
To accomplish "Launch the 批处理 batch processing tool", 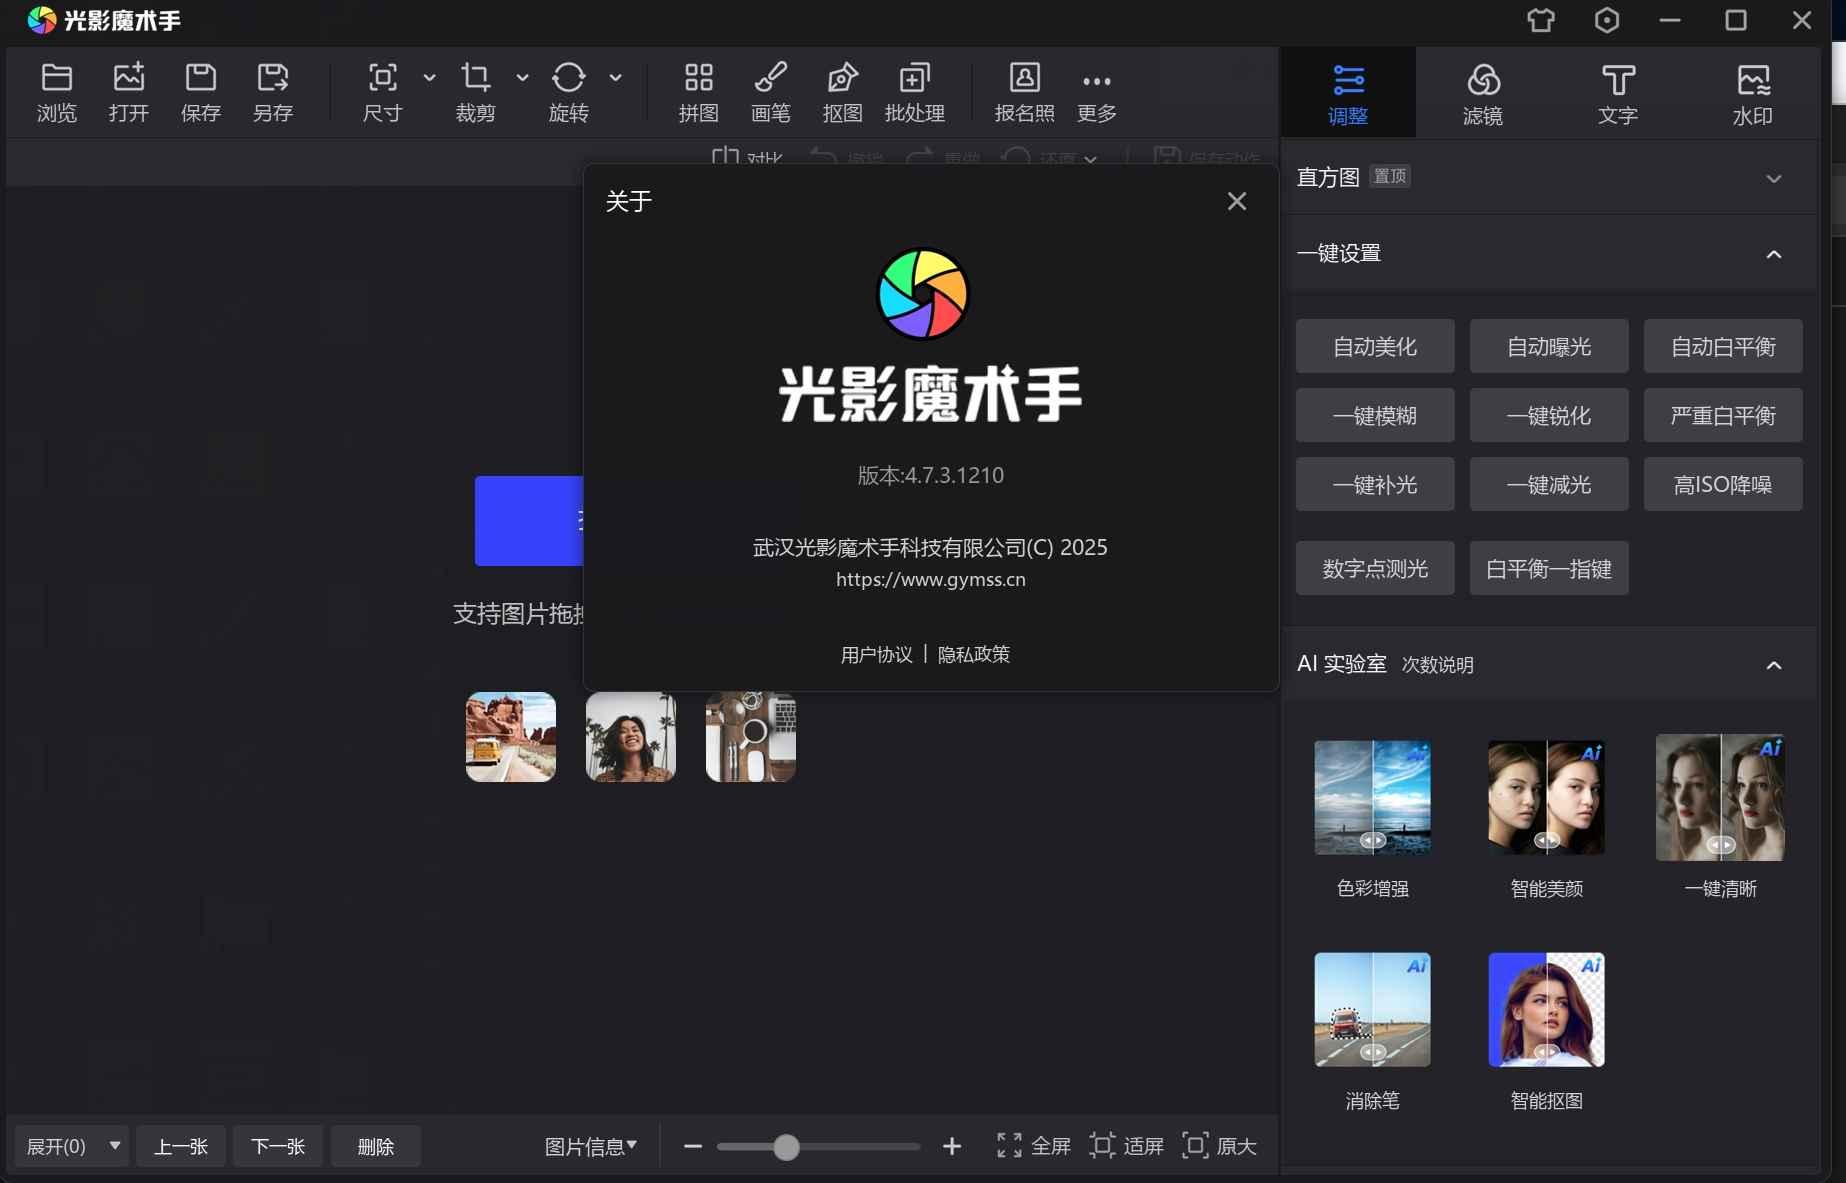I will point(914,92).
